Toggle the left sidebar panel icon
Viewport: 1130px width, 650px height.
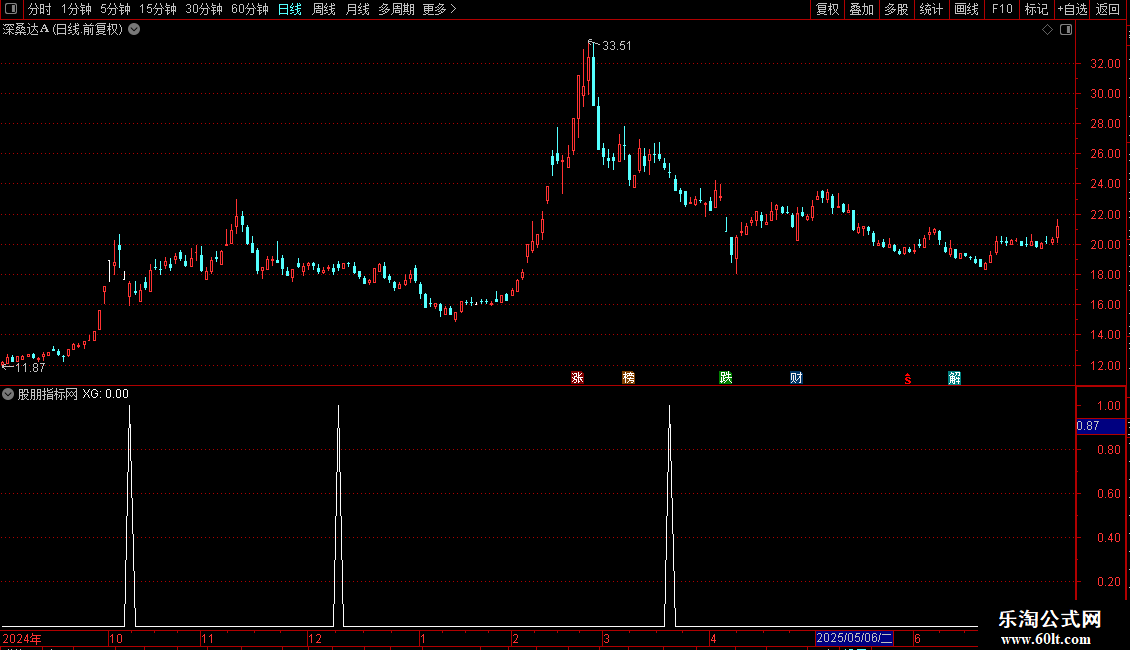(11, 9)
